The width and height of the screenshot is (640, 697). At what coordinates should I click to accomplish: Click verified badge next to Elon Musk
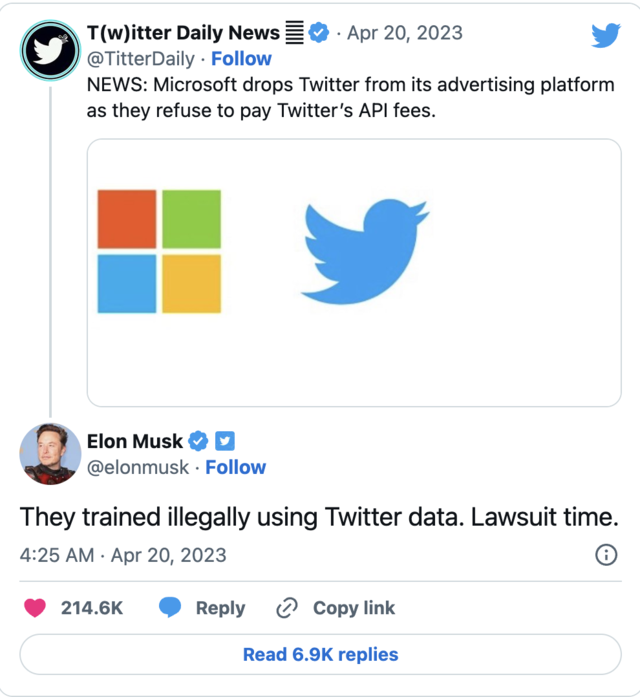pos(199,441)
